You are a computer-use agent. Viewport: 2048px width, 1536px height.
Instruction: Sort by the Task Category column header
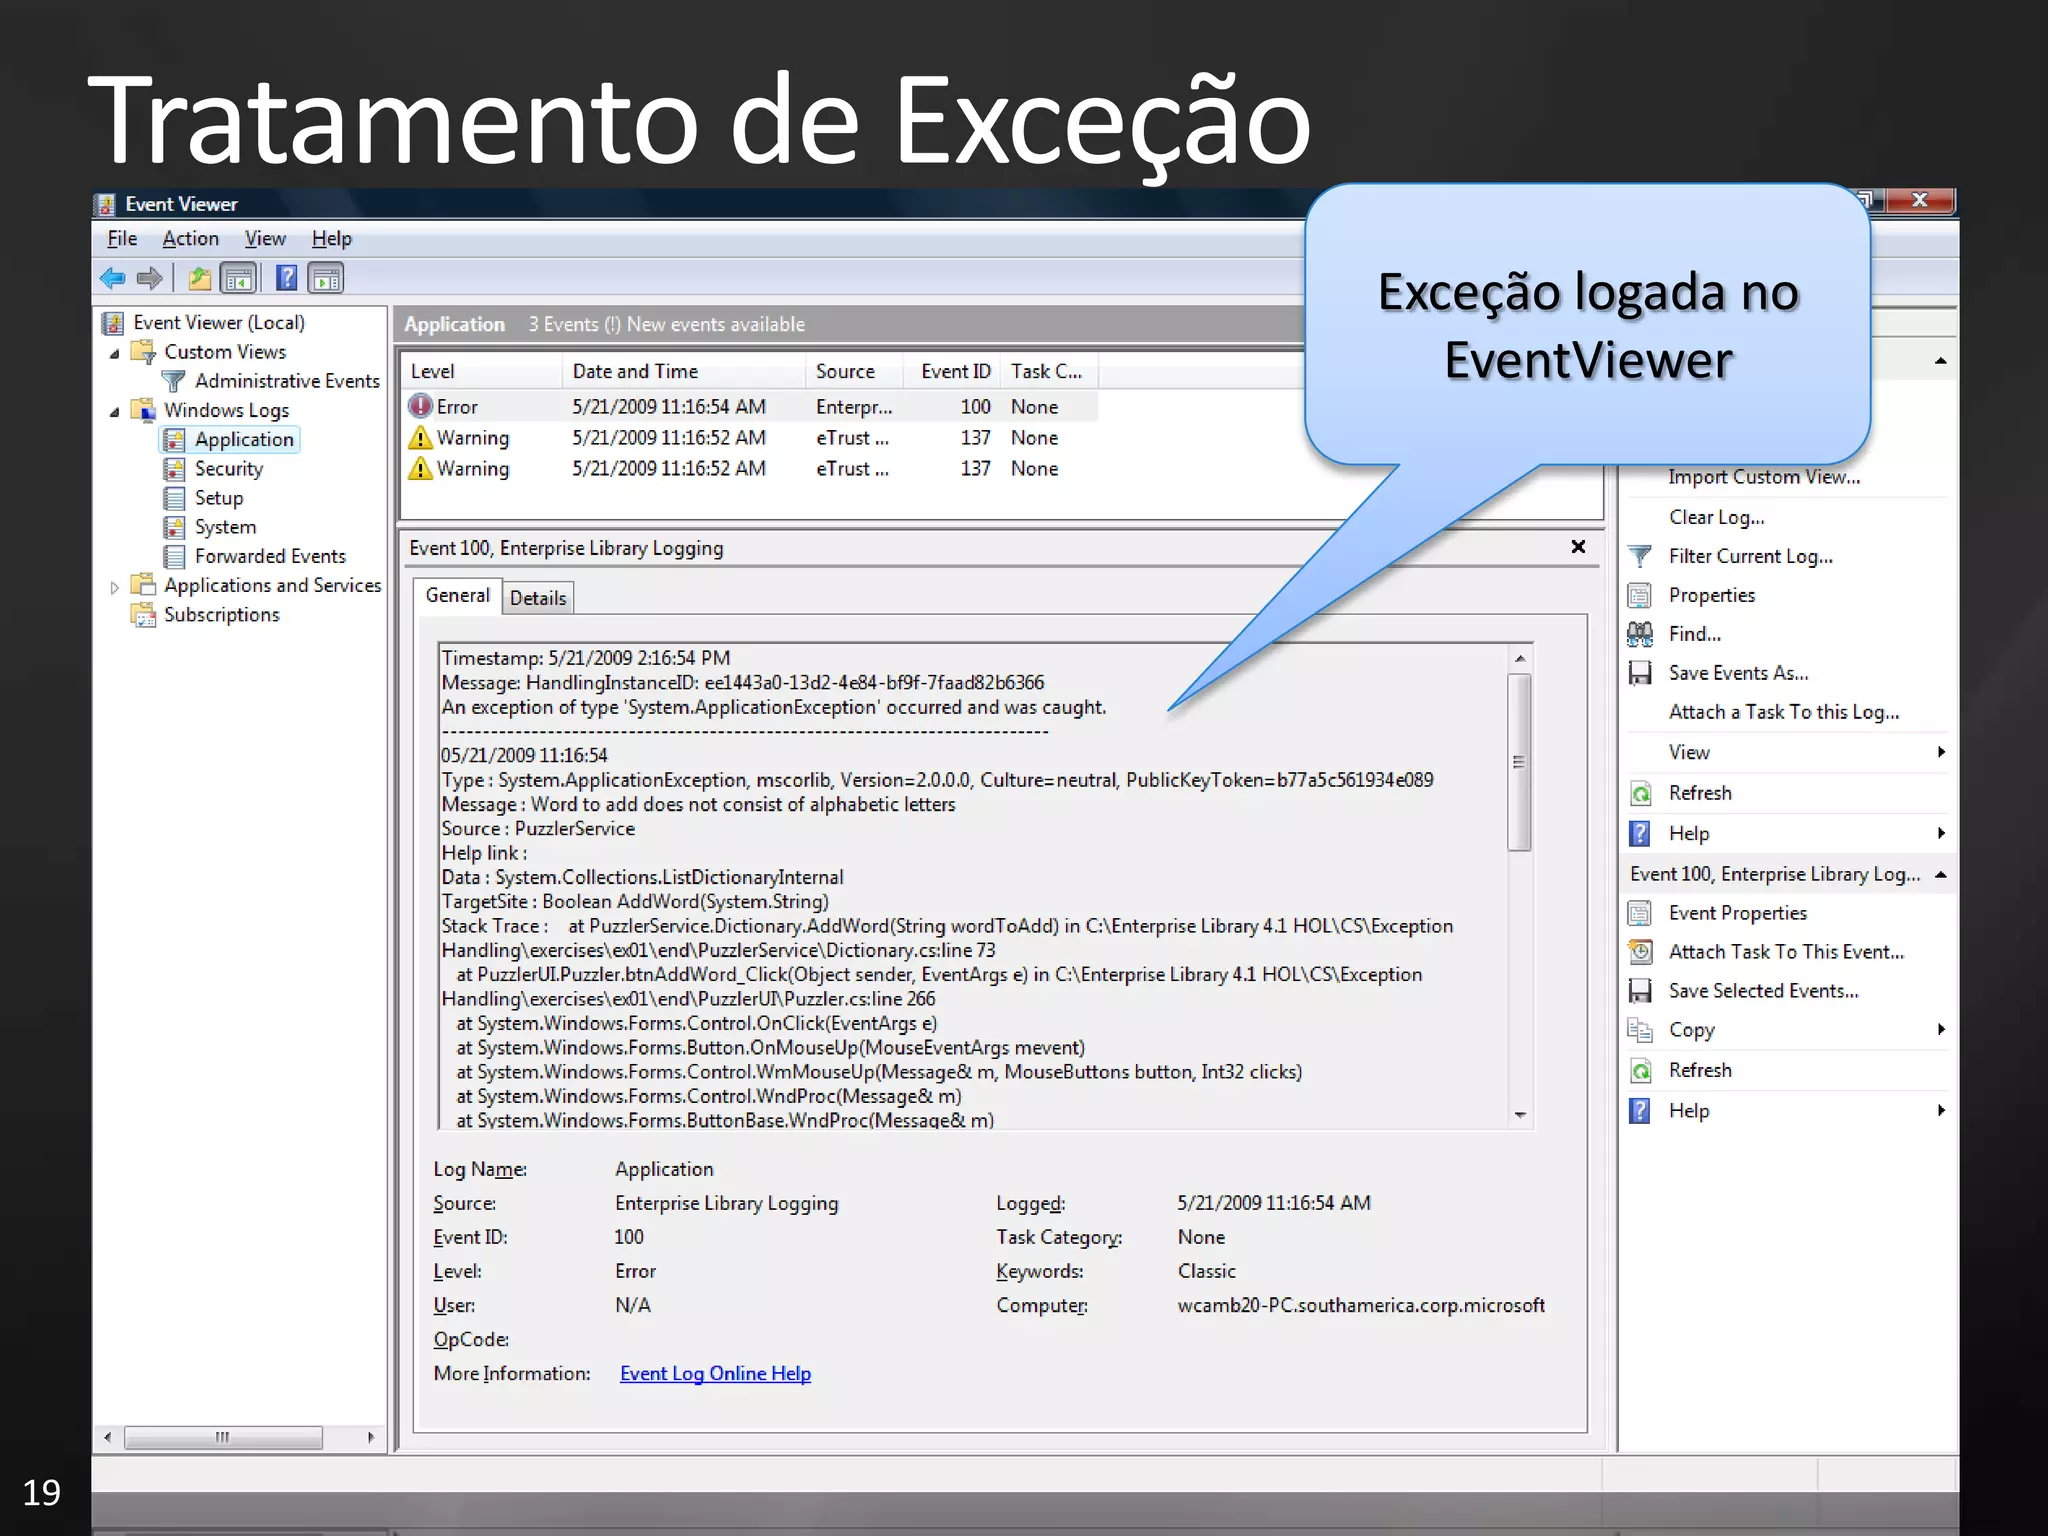point(1050,371)
